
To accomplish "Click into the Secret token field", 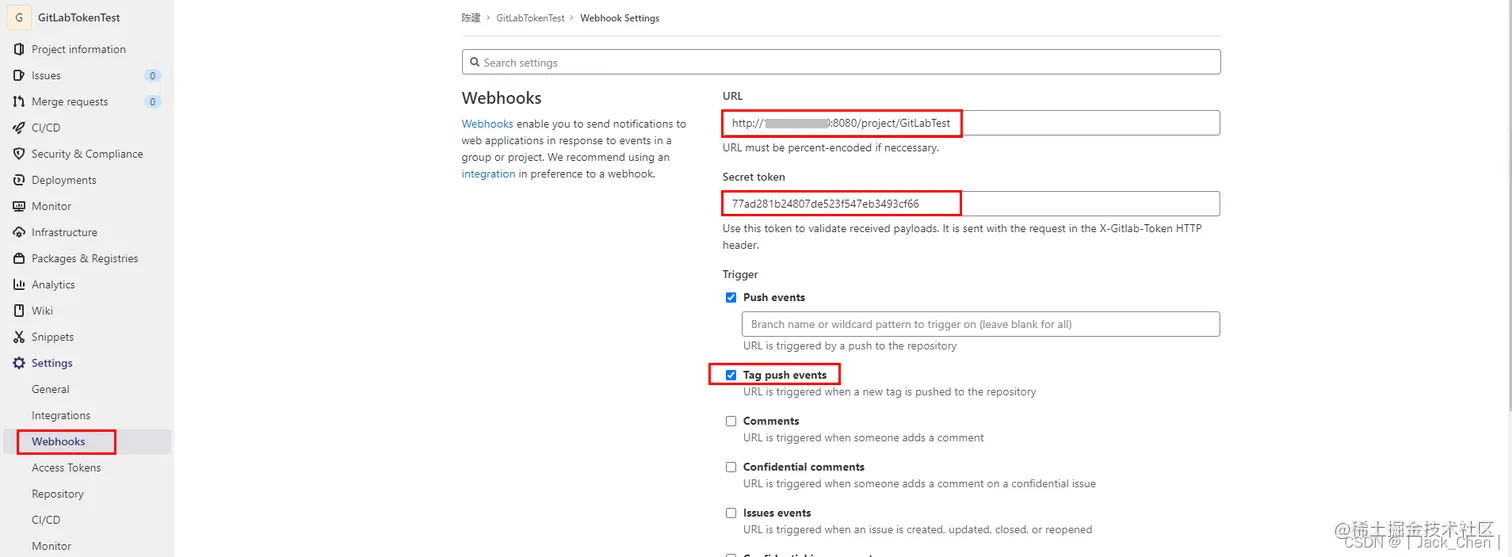I will [x=971, y=204].
